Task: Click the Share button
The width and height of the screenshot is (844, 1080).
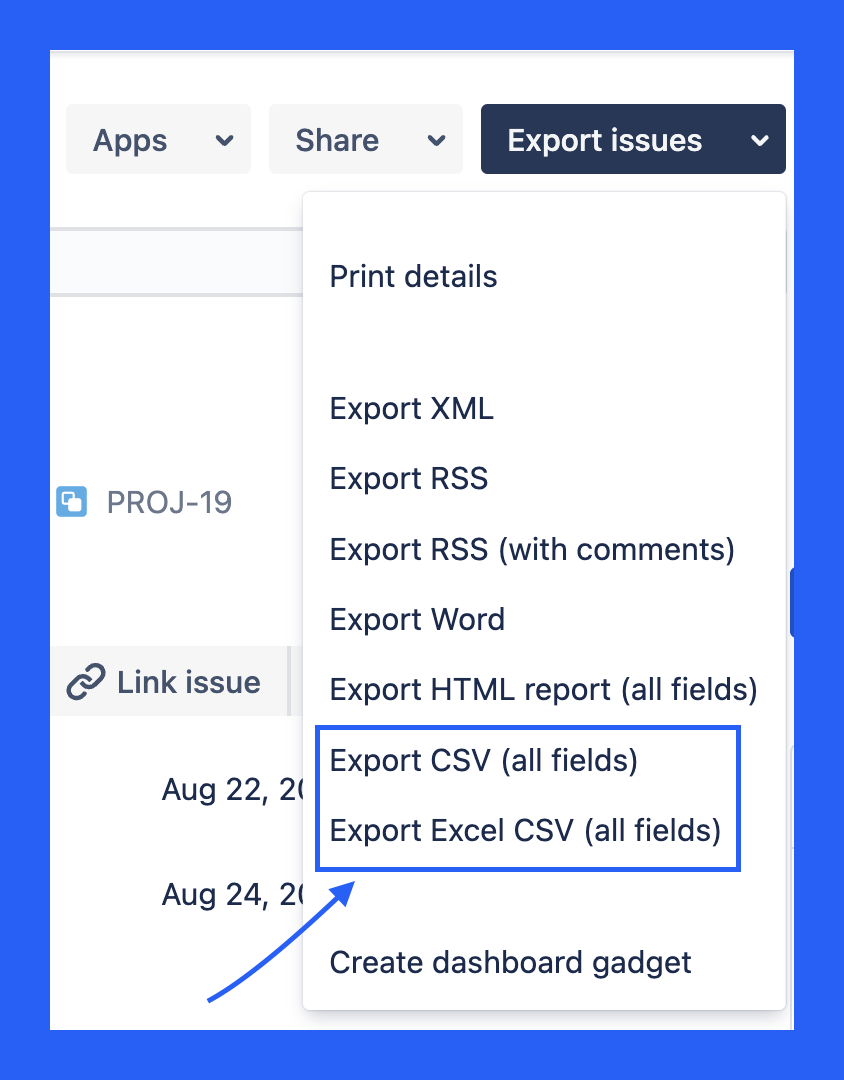Action: [x=335, y=139]
